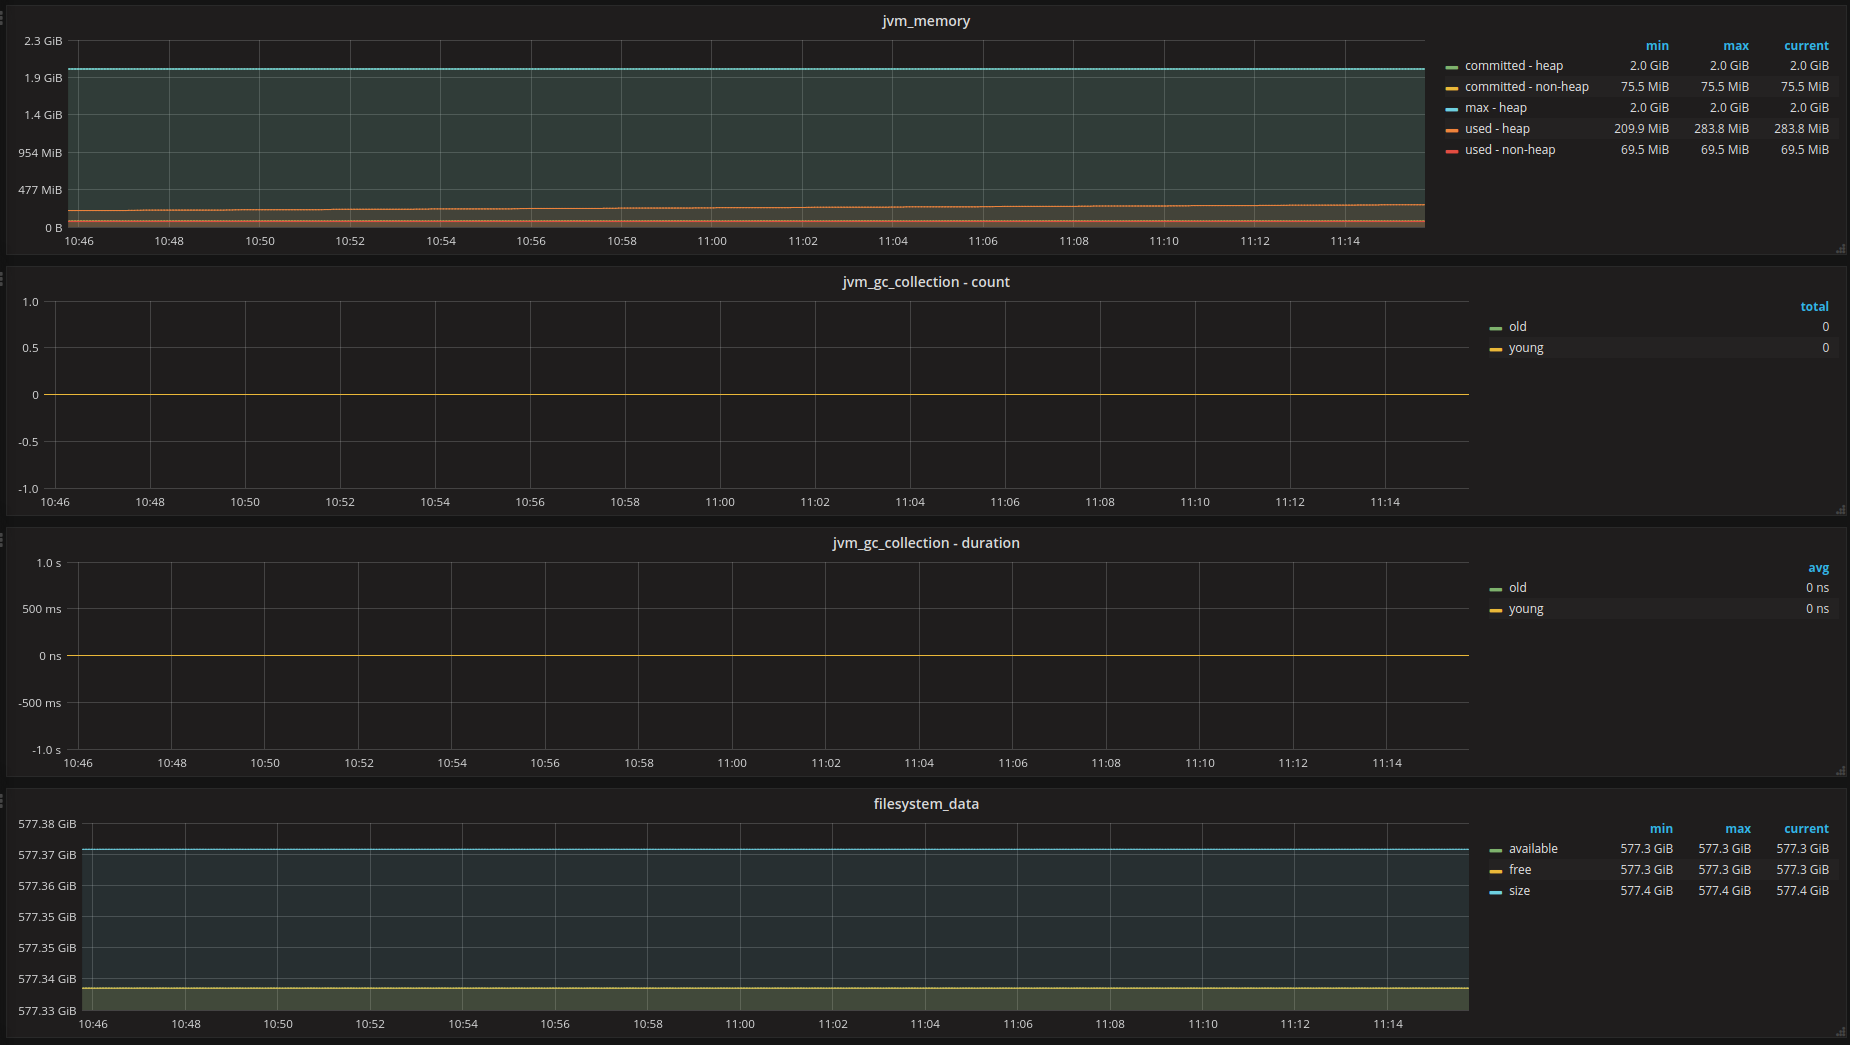Click the 209.9 MiB min value for used - heap

(1641, 129)
